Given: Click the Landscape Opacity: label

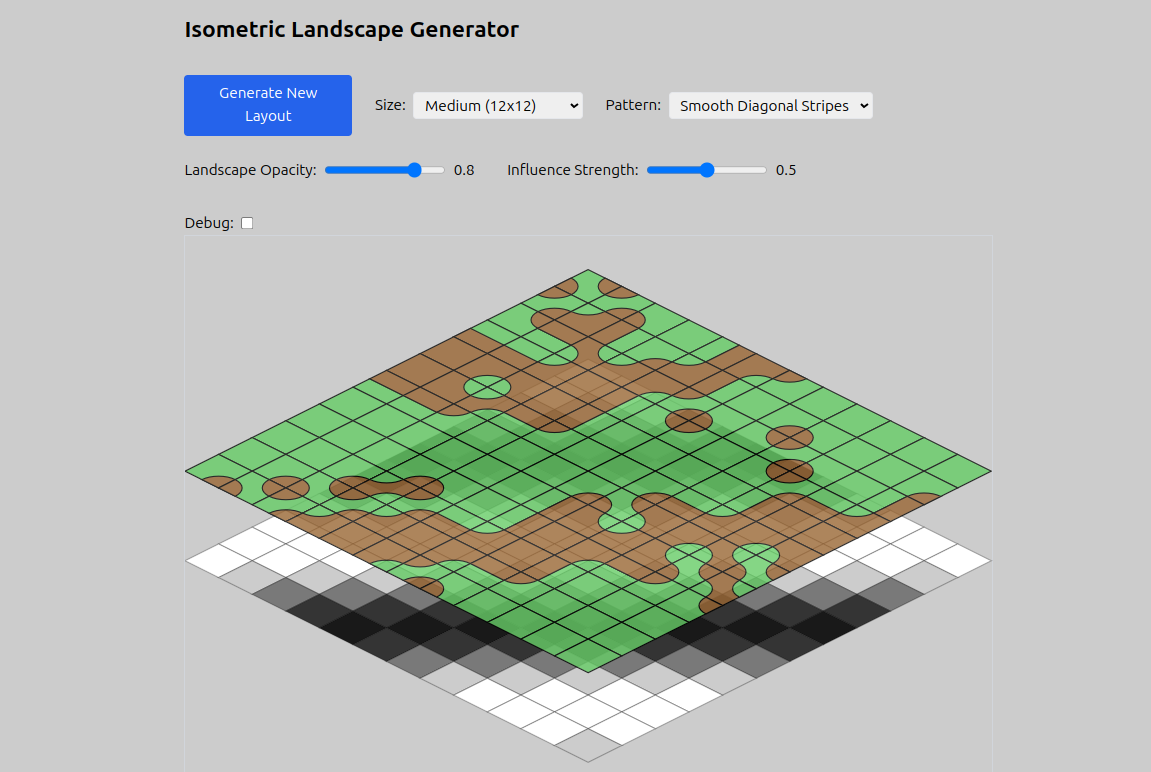Looking at the screenshot, I should (x=250, y=170).
